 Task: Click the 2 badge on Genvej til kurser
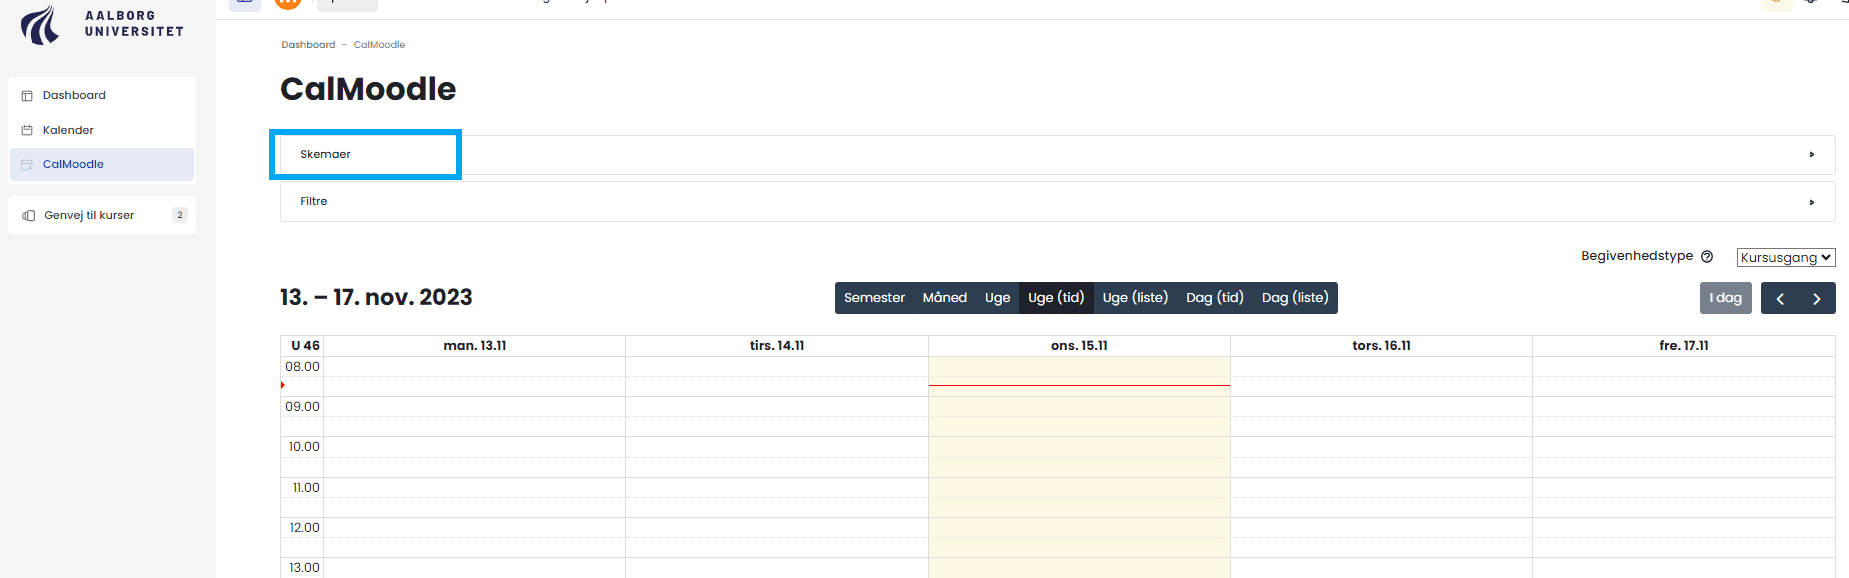pos(180,215)
